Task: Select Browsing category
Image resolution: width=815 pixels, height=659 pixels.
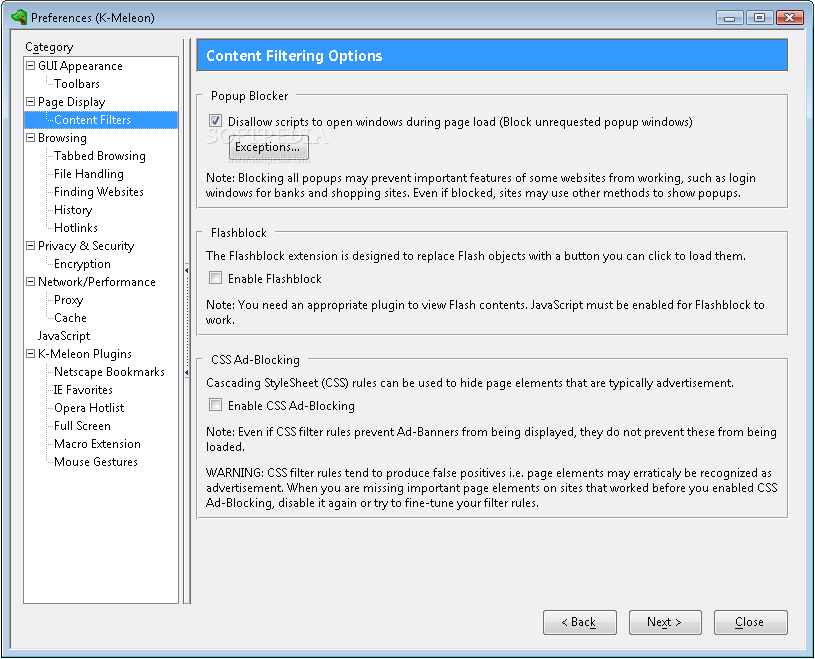Action: (x=62, y=138)
